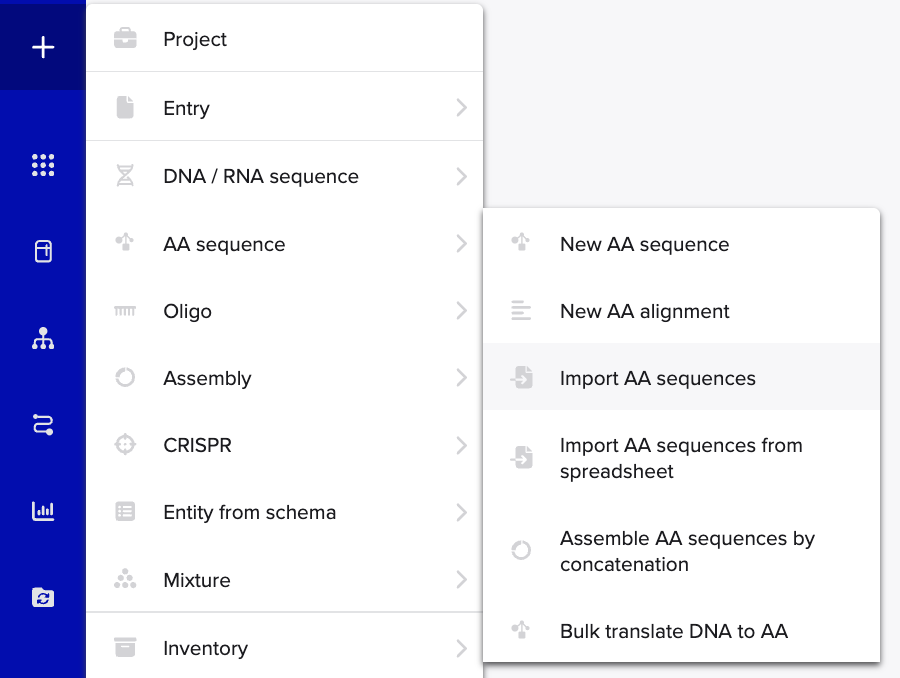Expand the Entry submenu
Viewport: 900px width, 678px height.
click(x=461, y=108)
